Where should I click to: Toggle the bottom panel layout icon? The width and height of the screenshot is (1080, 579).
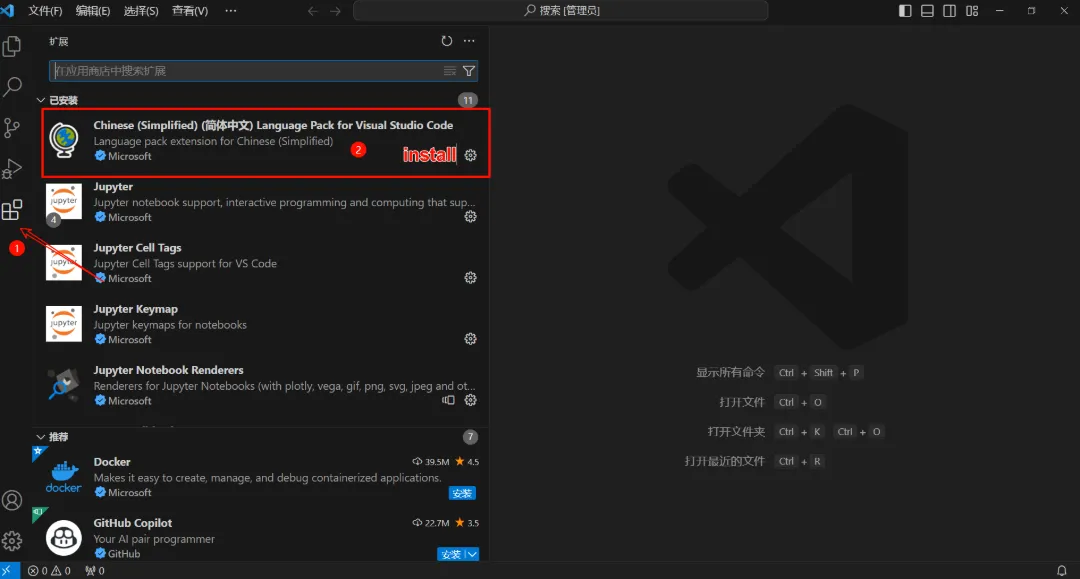927,11
